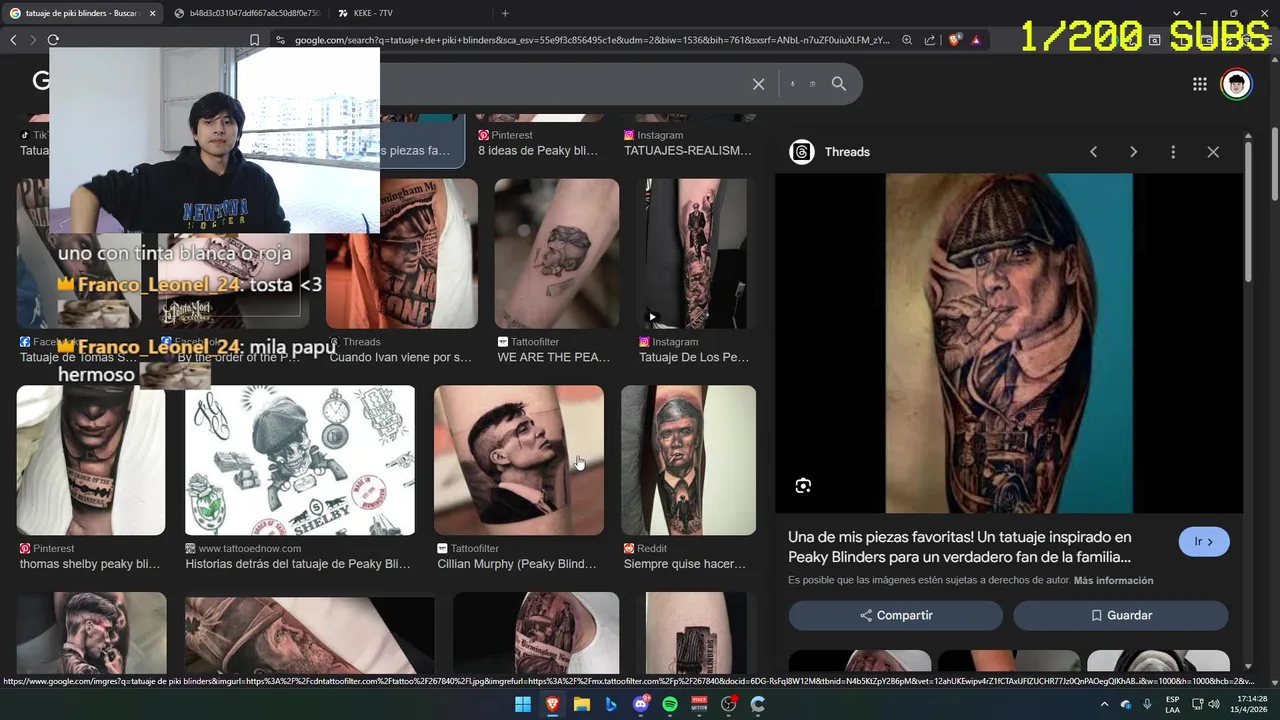Screen dimensions: 1280x720
Task: Open the Windows Start menu
Action: click(523, 704)
